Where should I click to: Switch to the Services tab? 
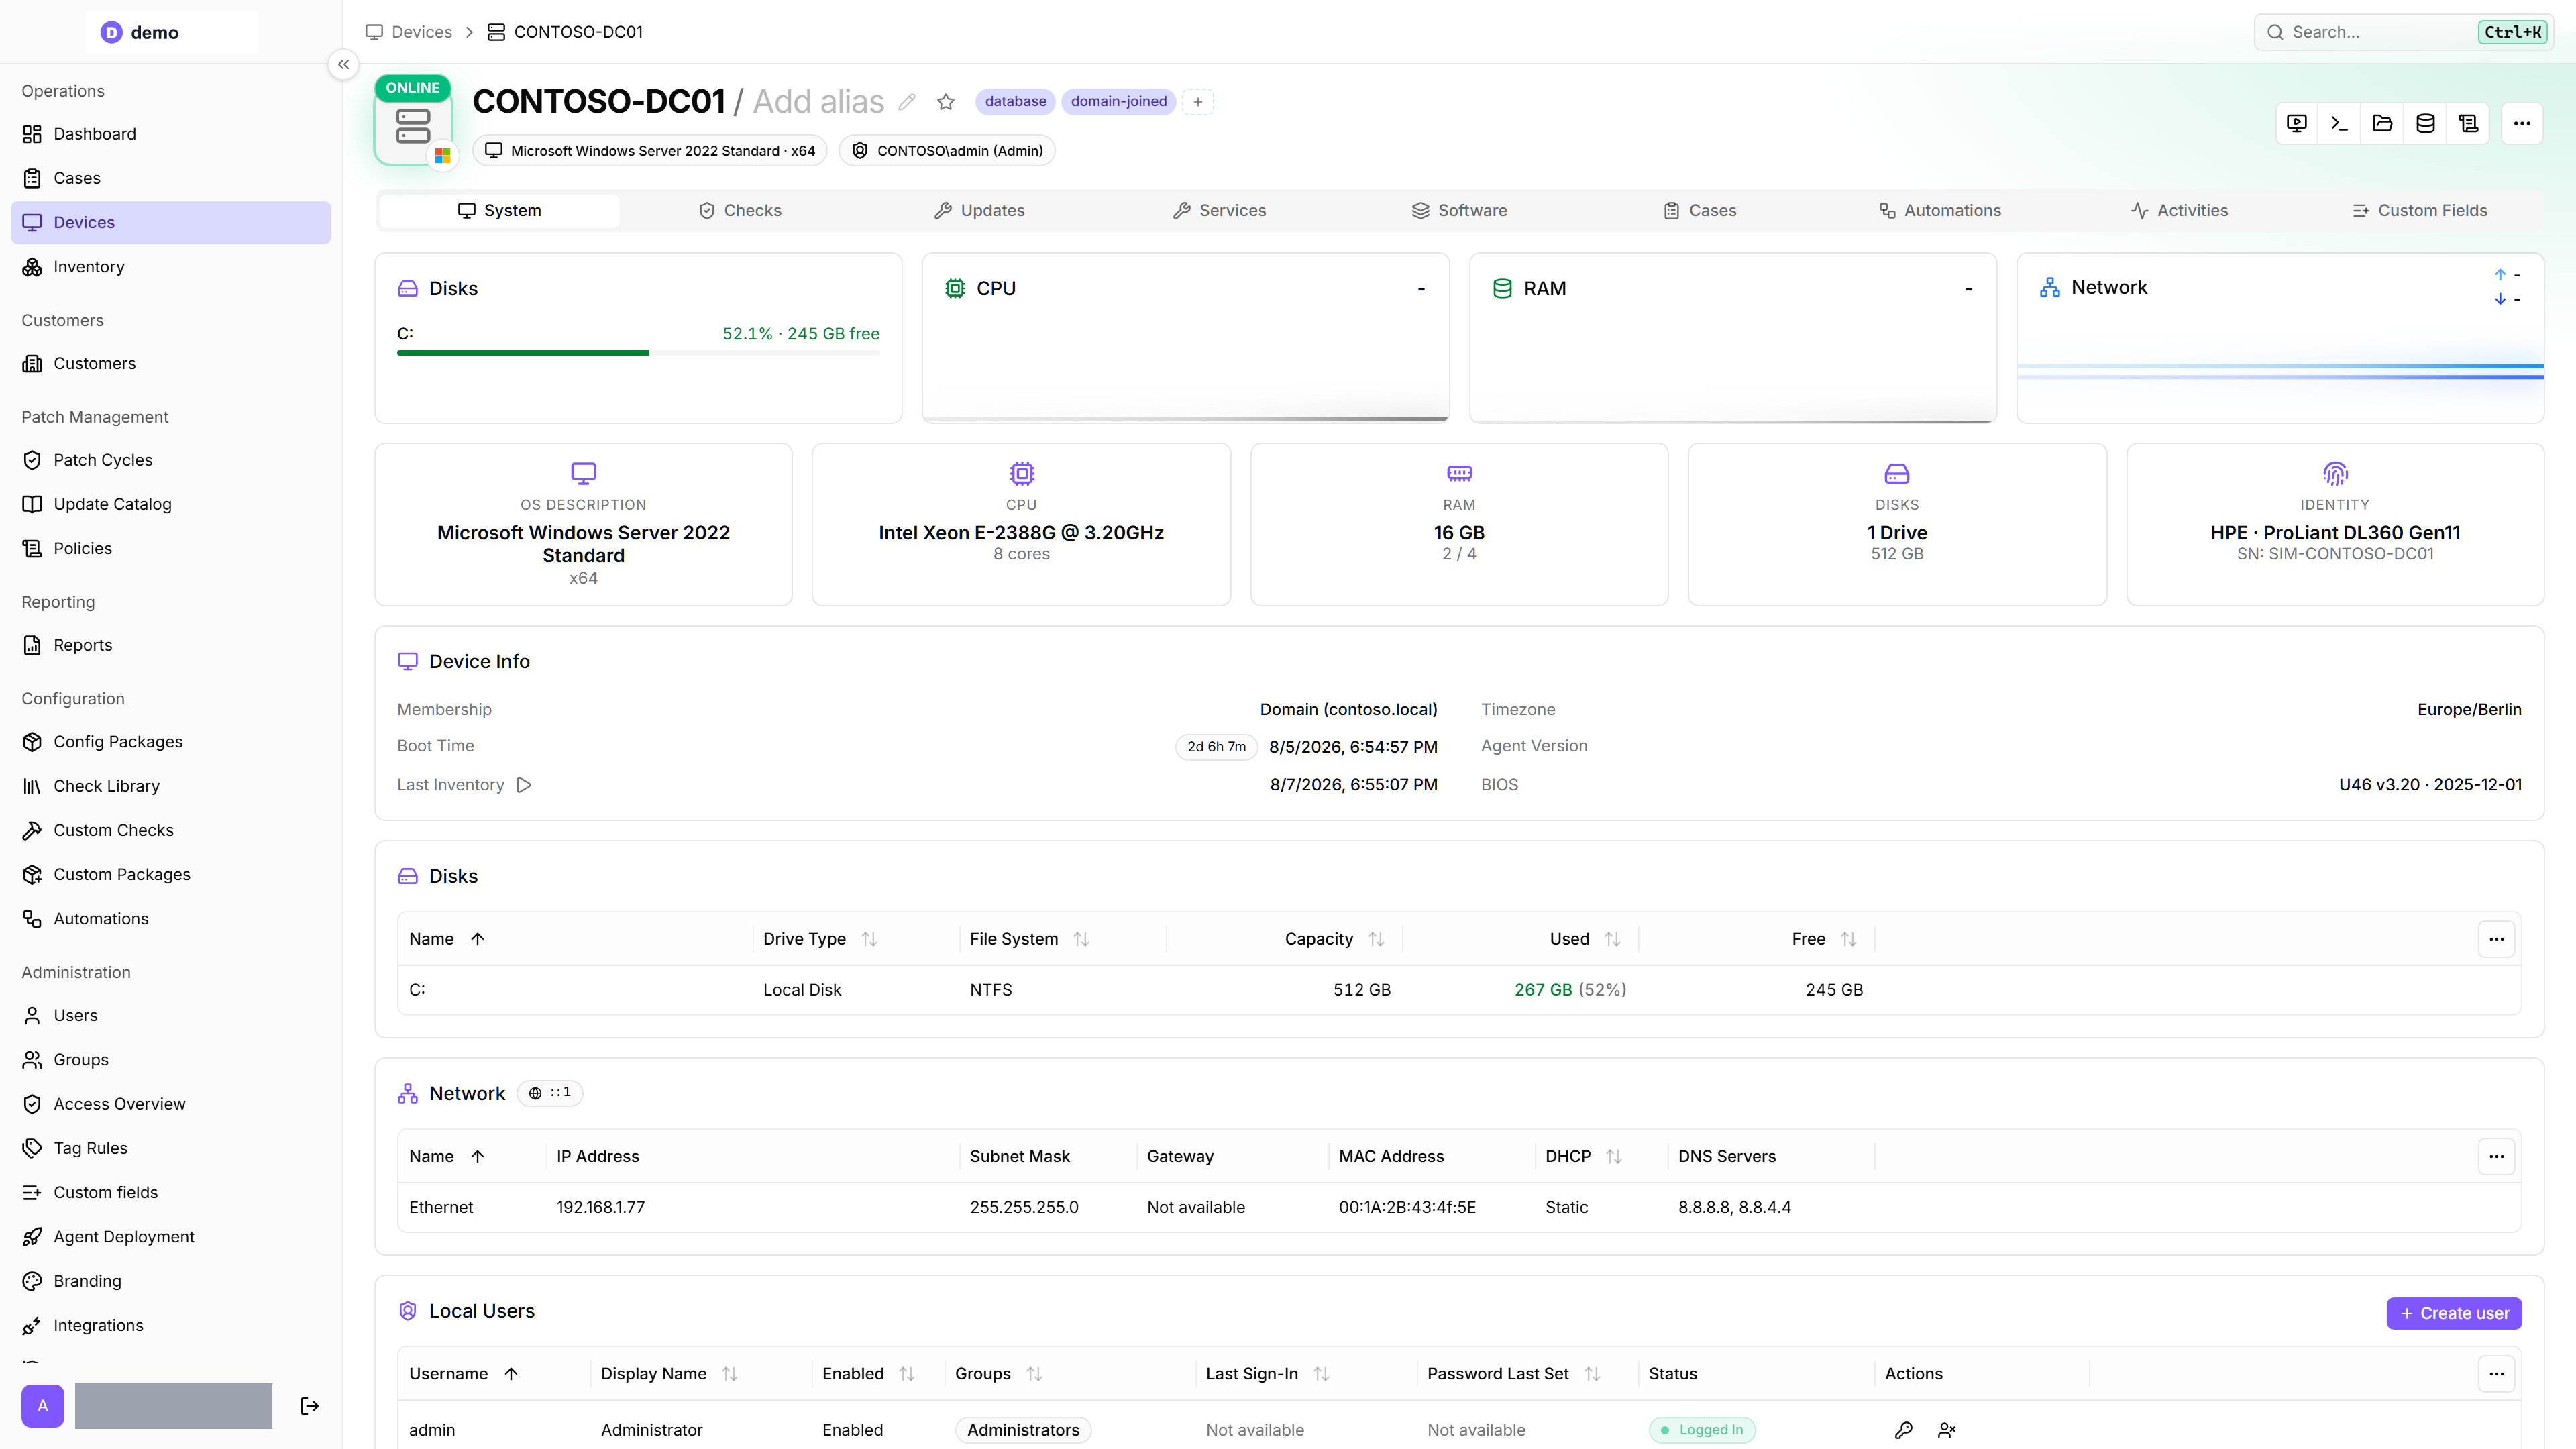click(x=1219, y=211)
